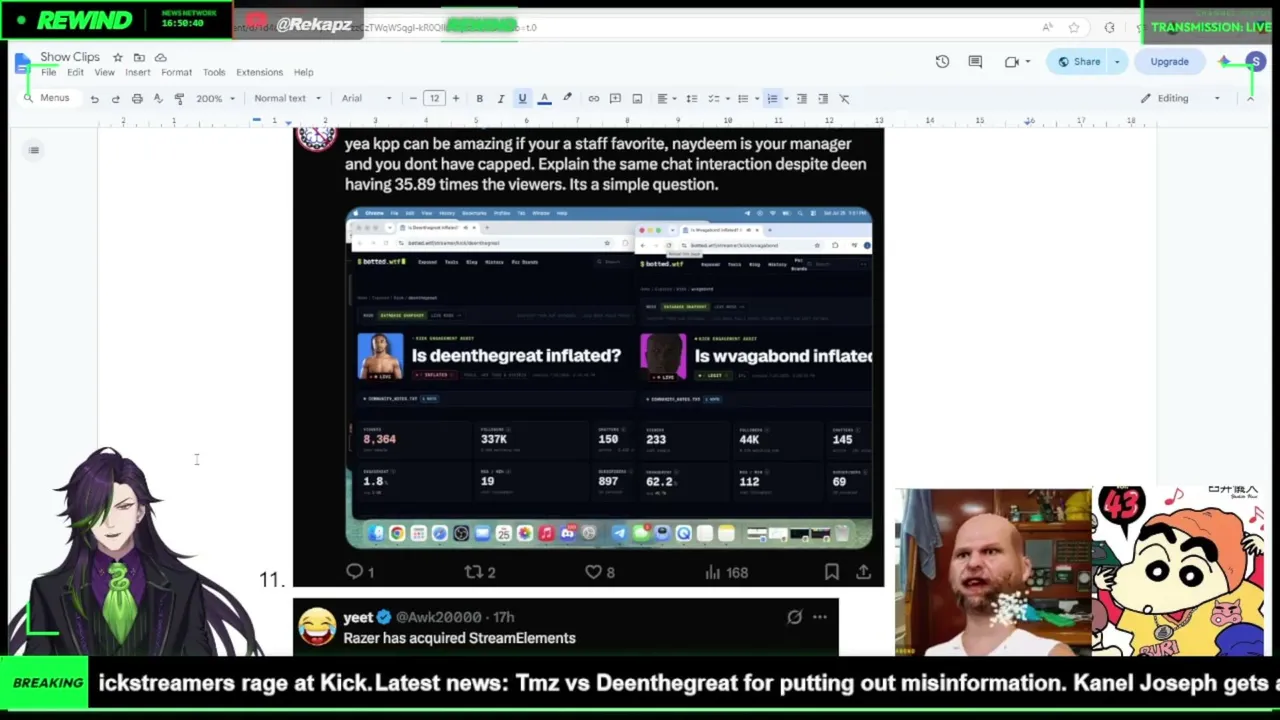Ask Gemini using the sparkle icon
Screen dimensions: 1280x720
pyautogui.click(x=1224, y=62)
